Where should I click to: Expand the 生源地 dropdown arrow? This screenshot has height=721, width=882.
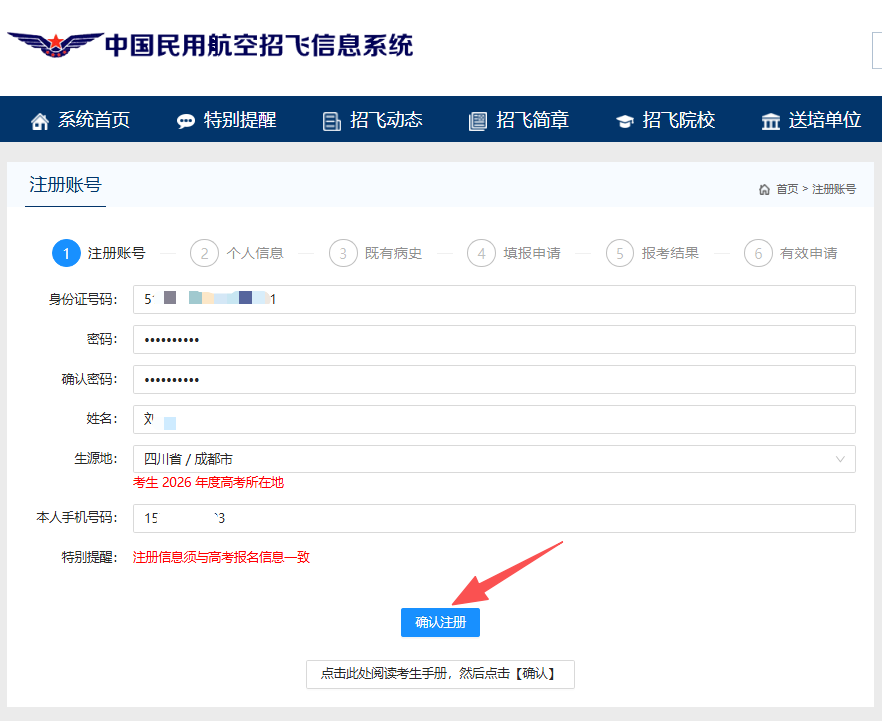(x=839, y=459)
